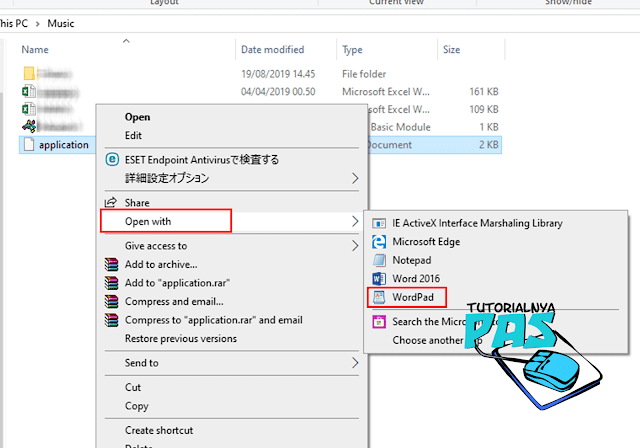Click the date 19/08/2019 14.45
Image resolution: width=640 pixels, height=448 pixels.
(278, 74)
